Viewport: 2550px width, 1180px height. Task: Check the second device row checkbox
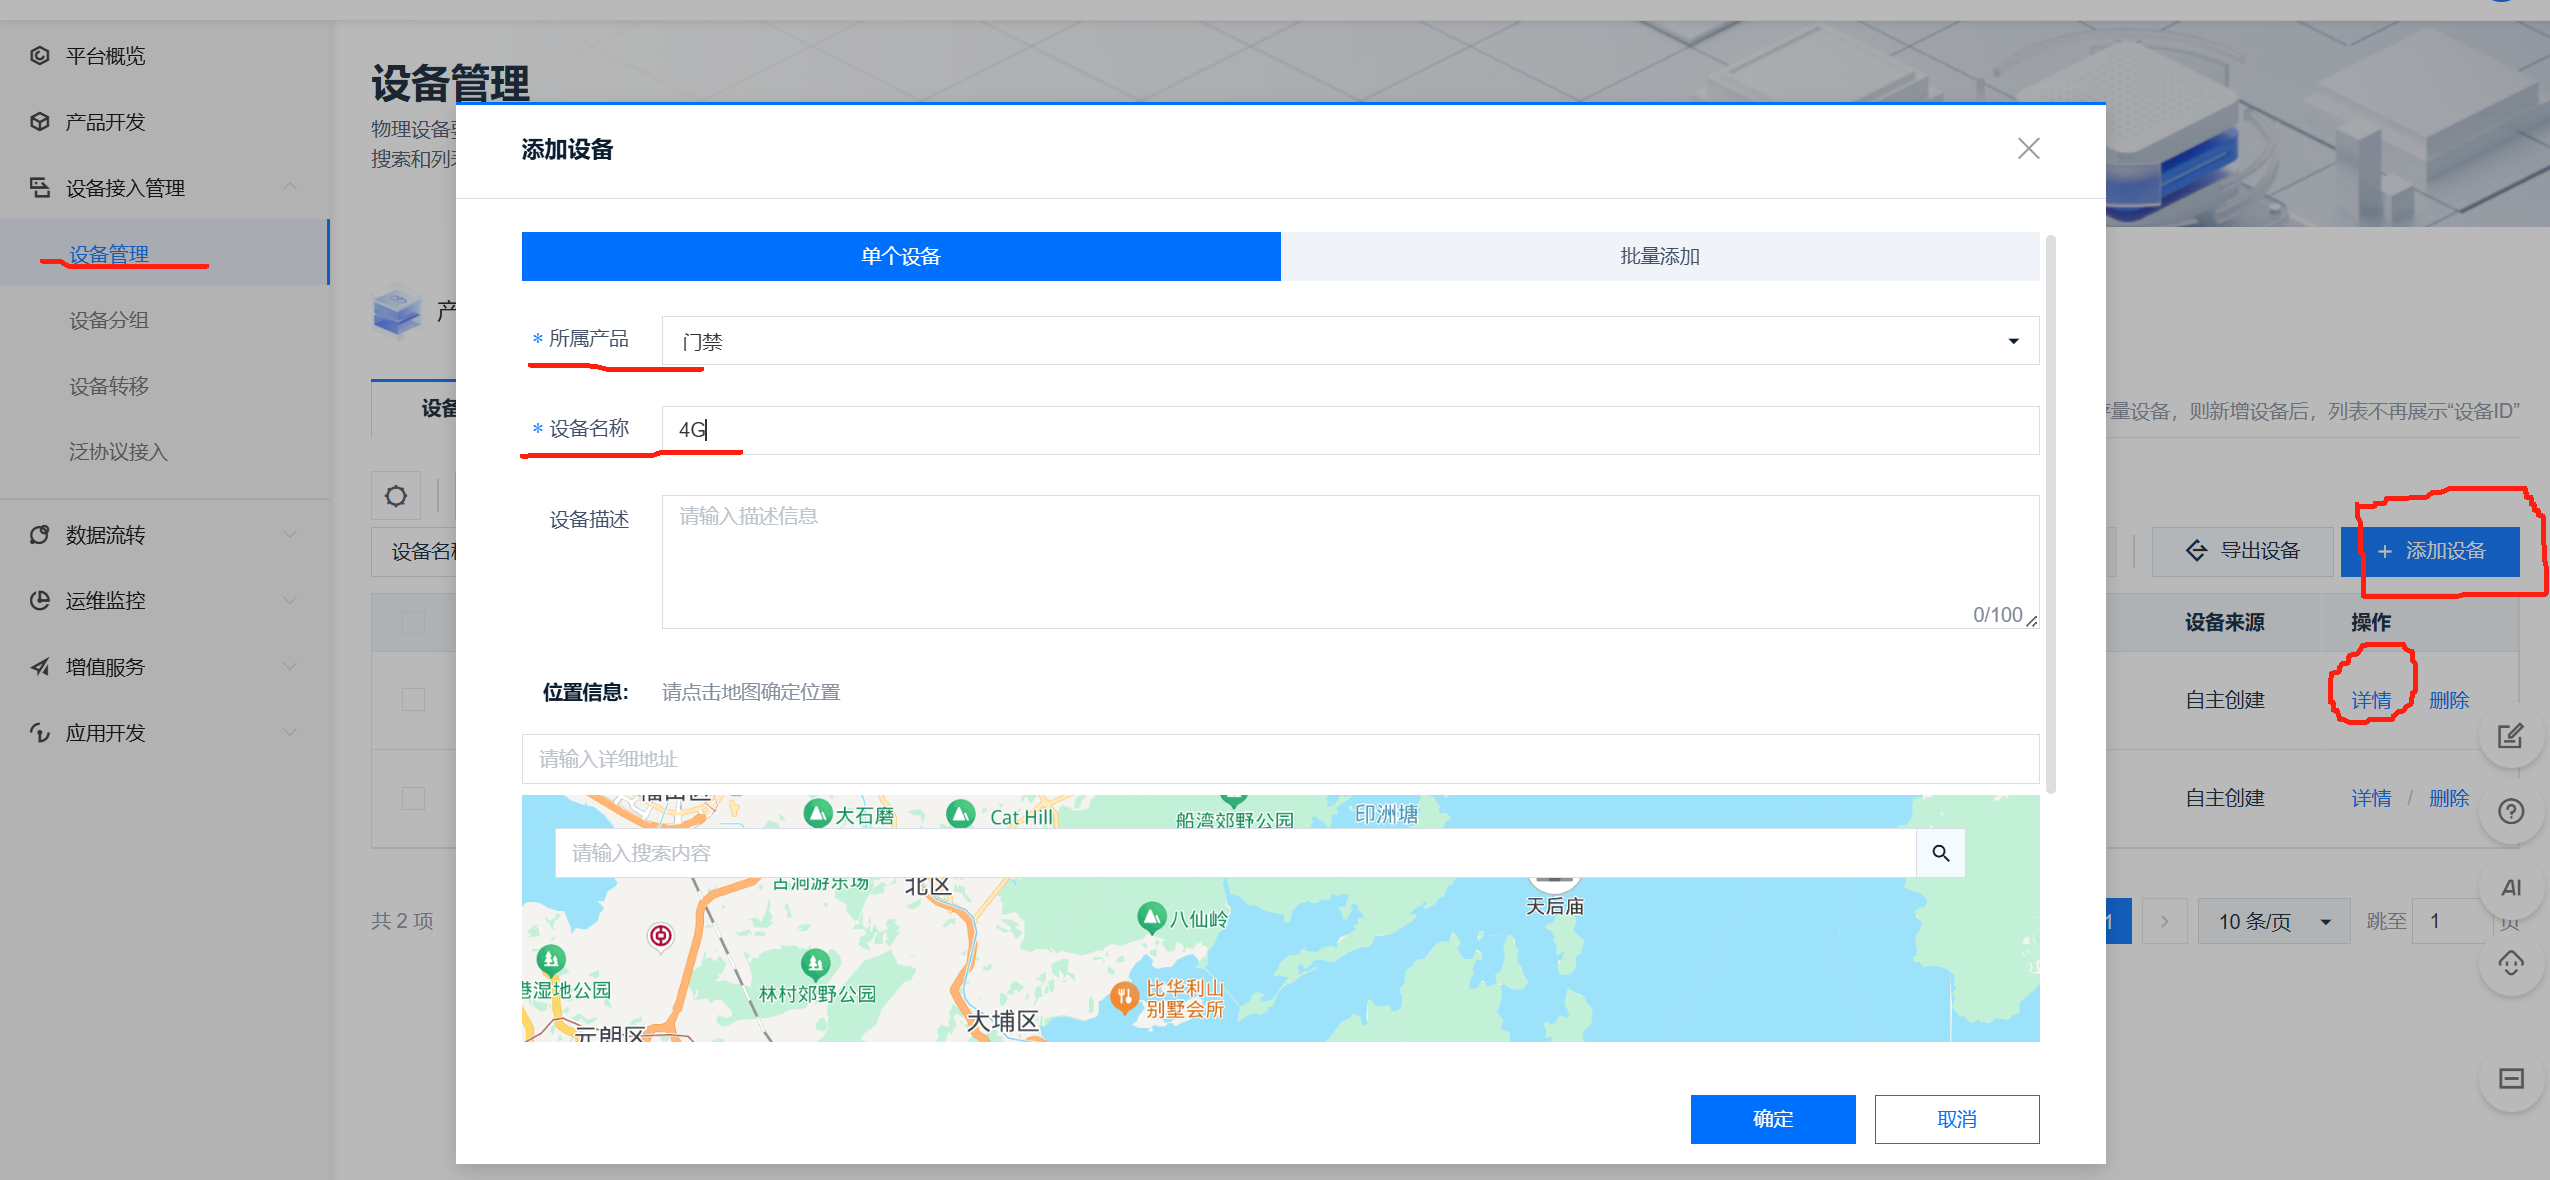(413, 798)
